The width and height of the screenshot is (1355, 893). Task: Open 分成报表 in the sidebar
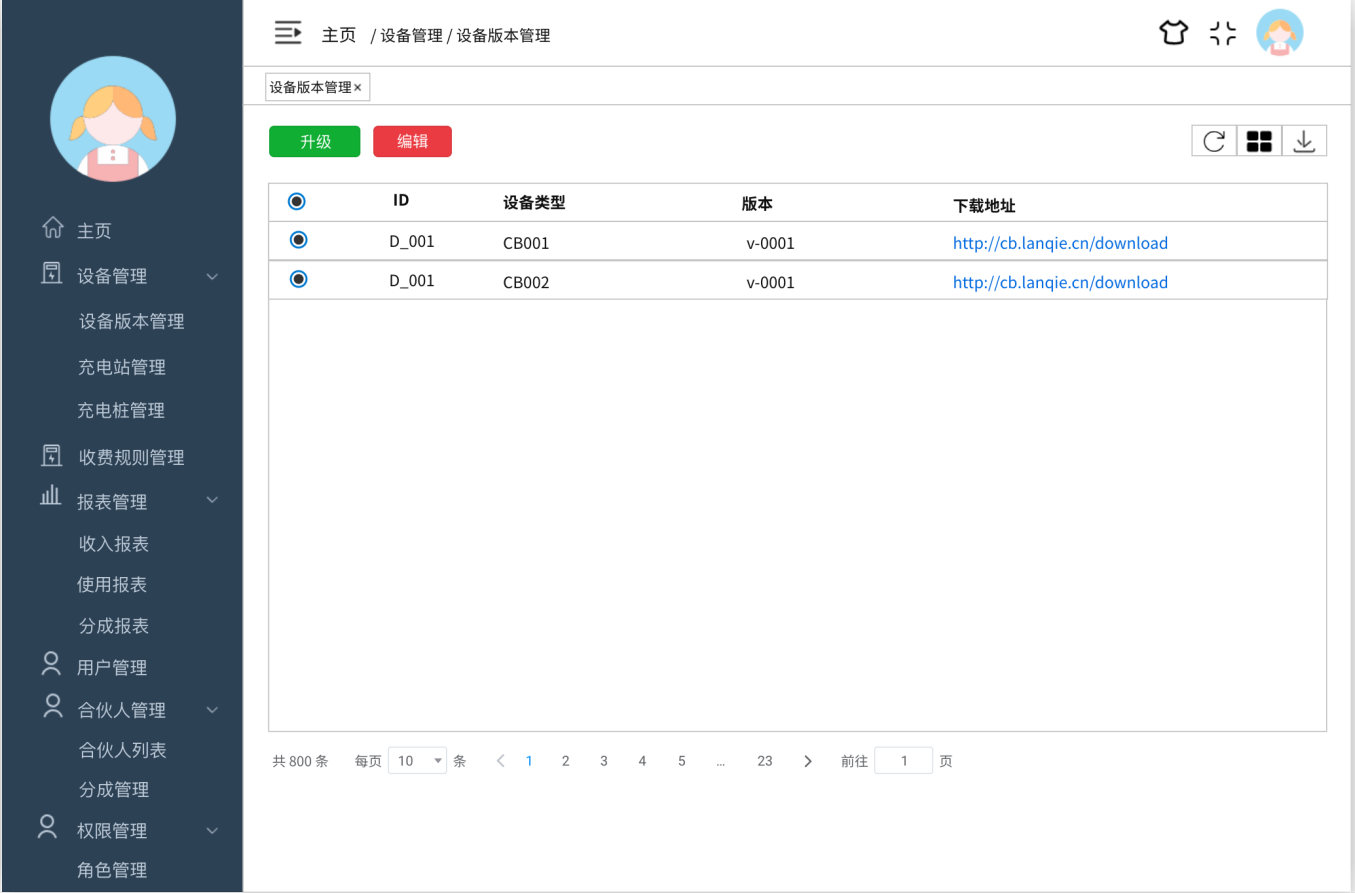114,626
